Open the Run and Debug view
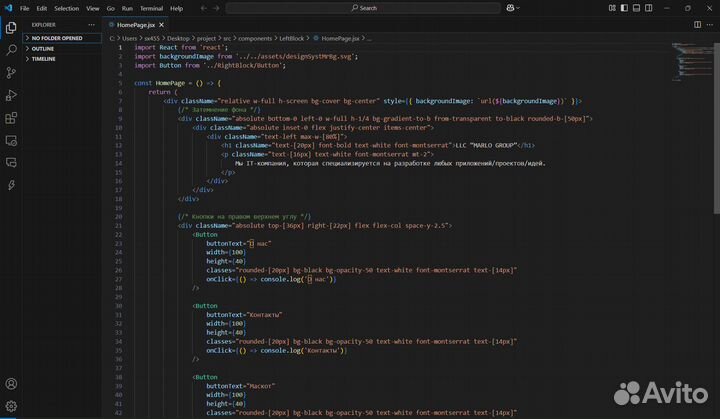This screenshot has height=419, width=720. (x=11, y=95)
